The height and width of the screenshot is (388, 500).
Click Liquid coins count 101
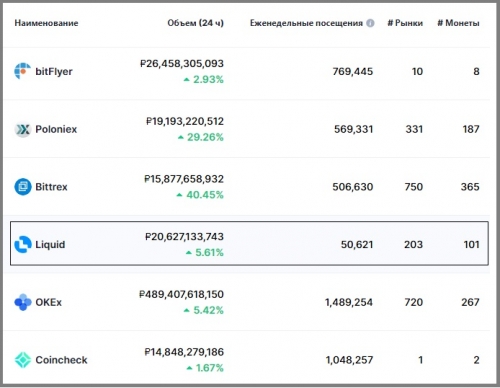(x=471, y=244)
